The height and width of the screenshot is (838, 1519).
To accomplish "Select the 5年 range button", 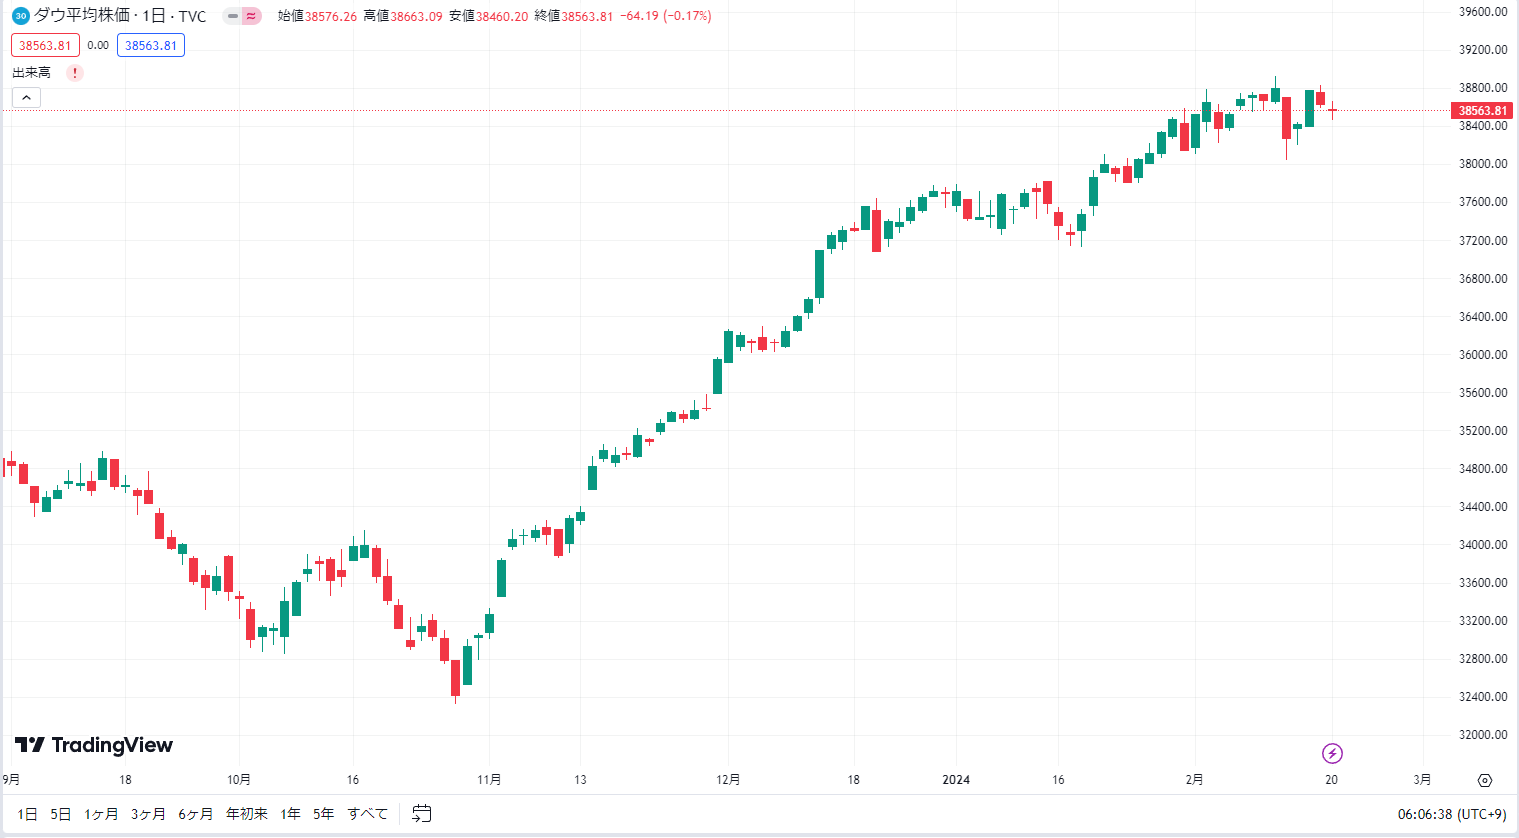I will 323,814.
